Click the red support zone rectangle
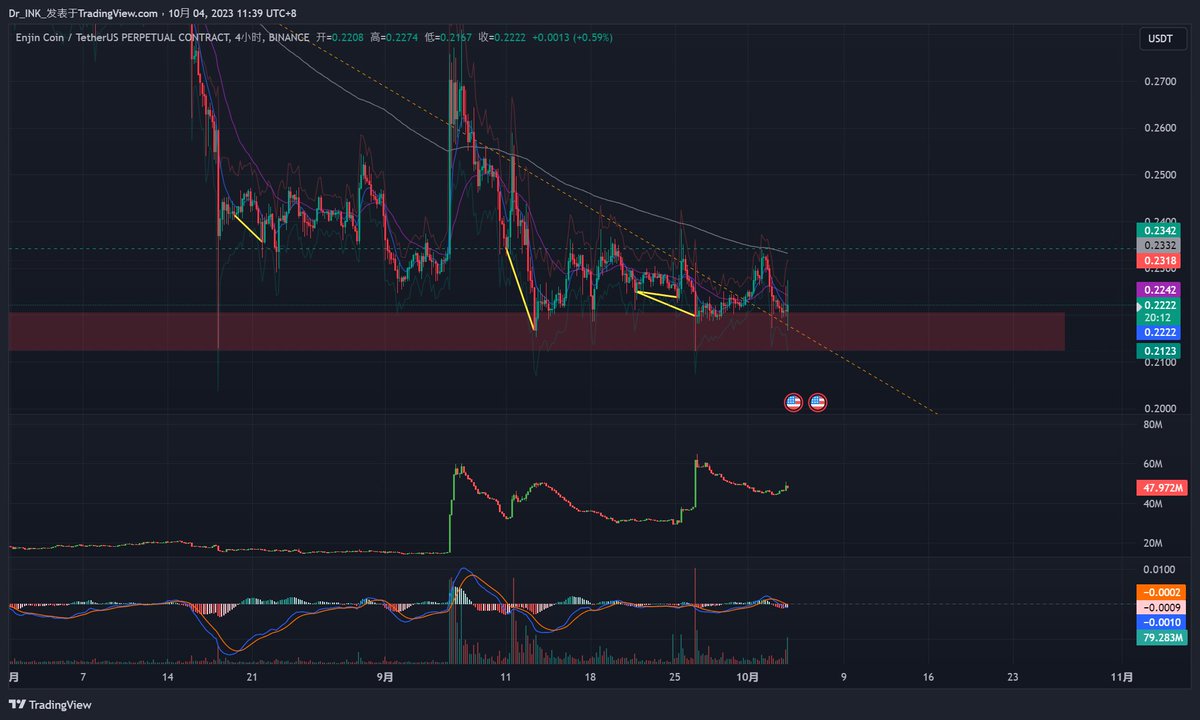Screen dimensions: 1200x720 click(x=537, y=331)
